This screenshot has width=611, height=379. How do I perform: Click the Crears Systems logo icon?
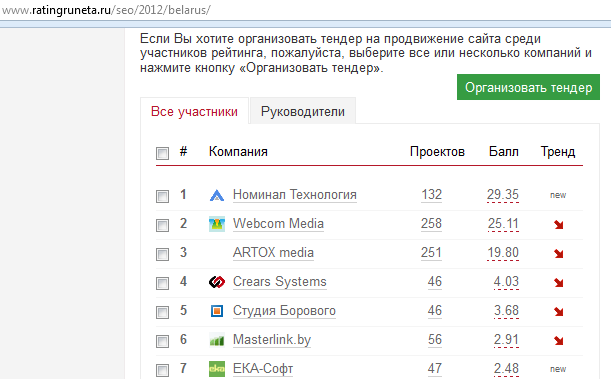point(217,282)
